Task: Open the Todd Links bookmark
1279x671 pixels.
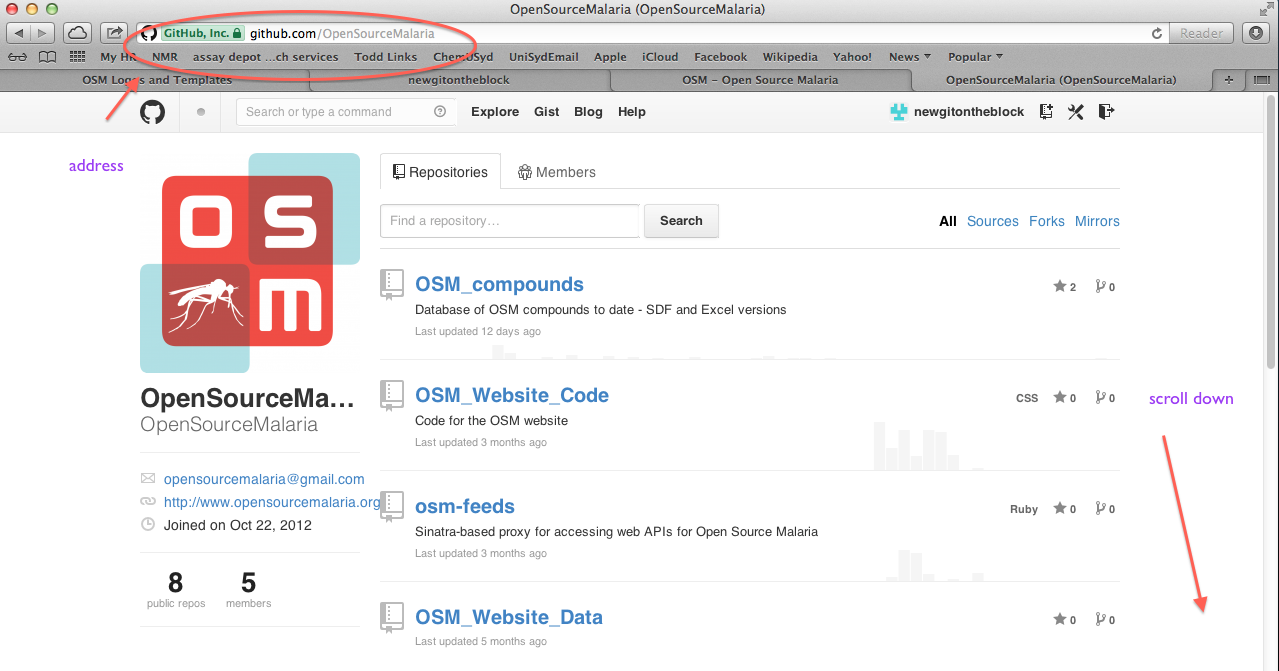Action: point(386,57)
